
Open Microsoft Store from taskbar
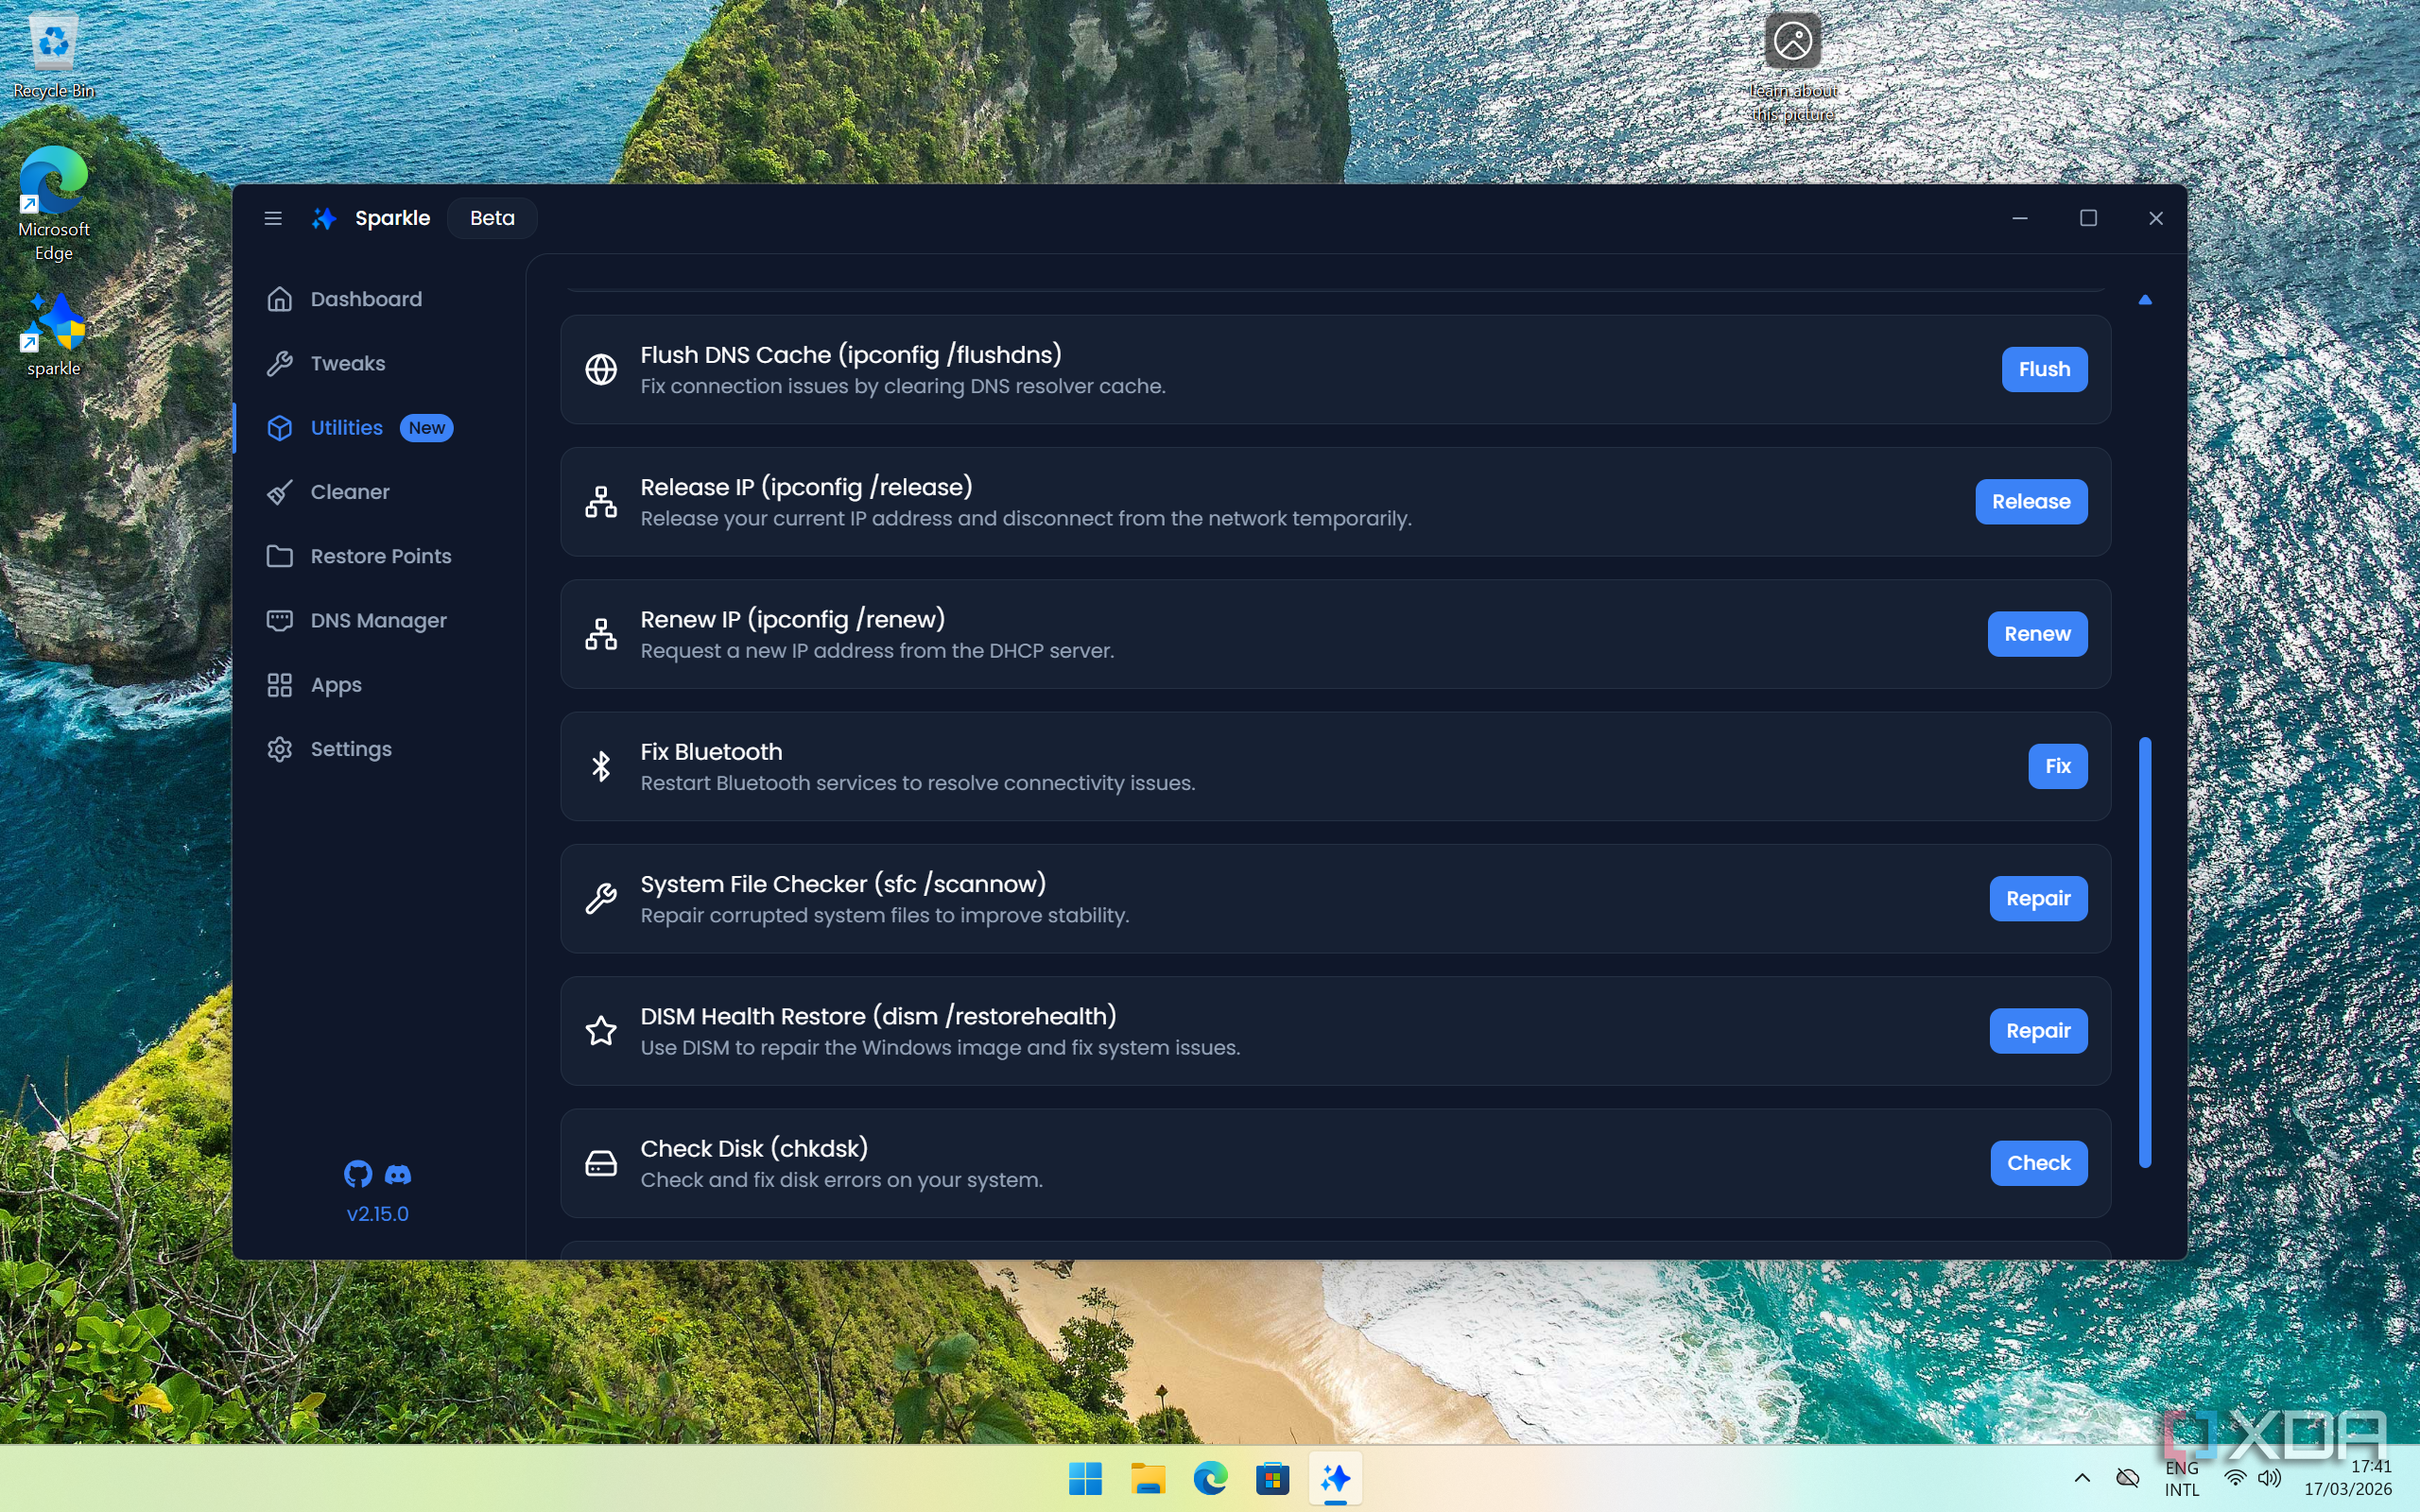1273,1478
